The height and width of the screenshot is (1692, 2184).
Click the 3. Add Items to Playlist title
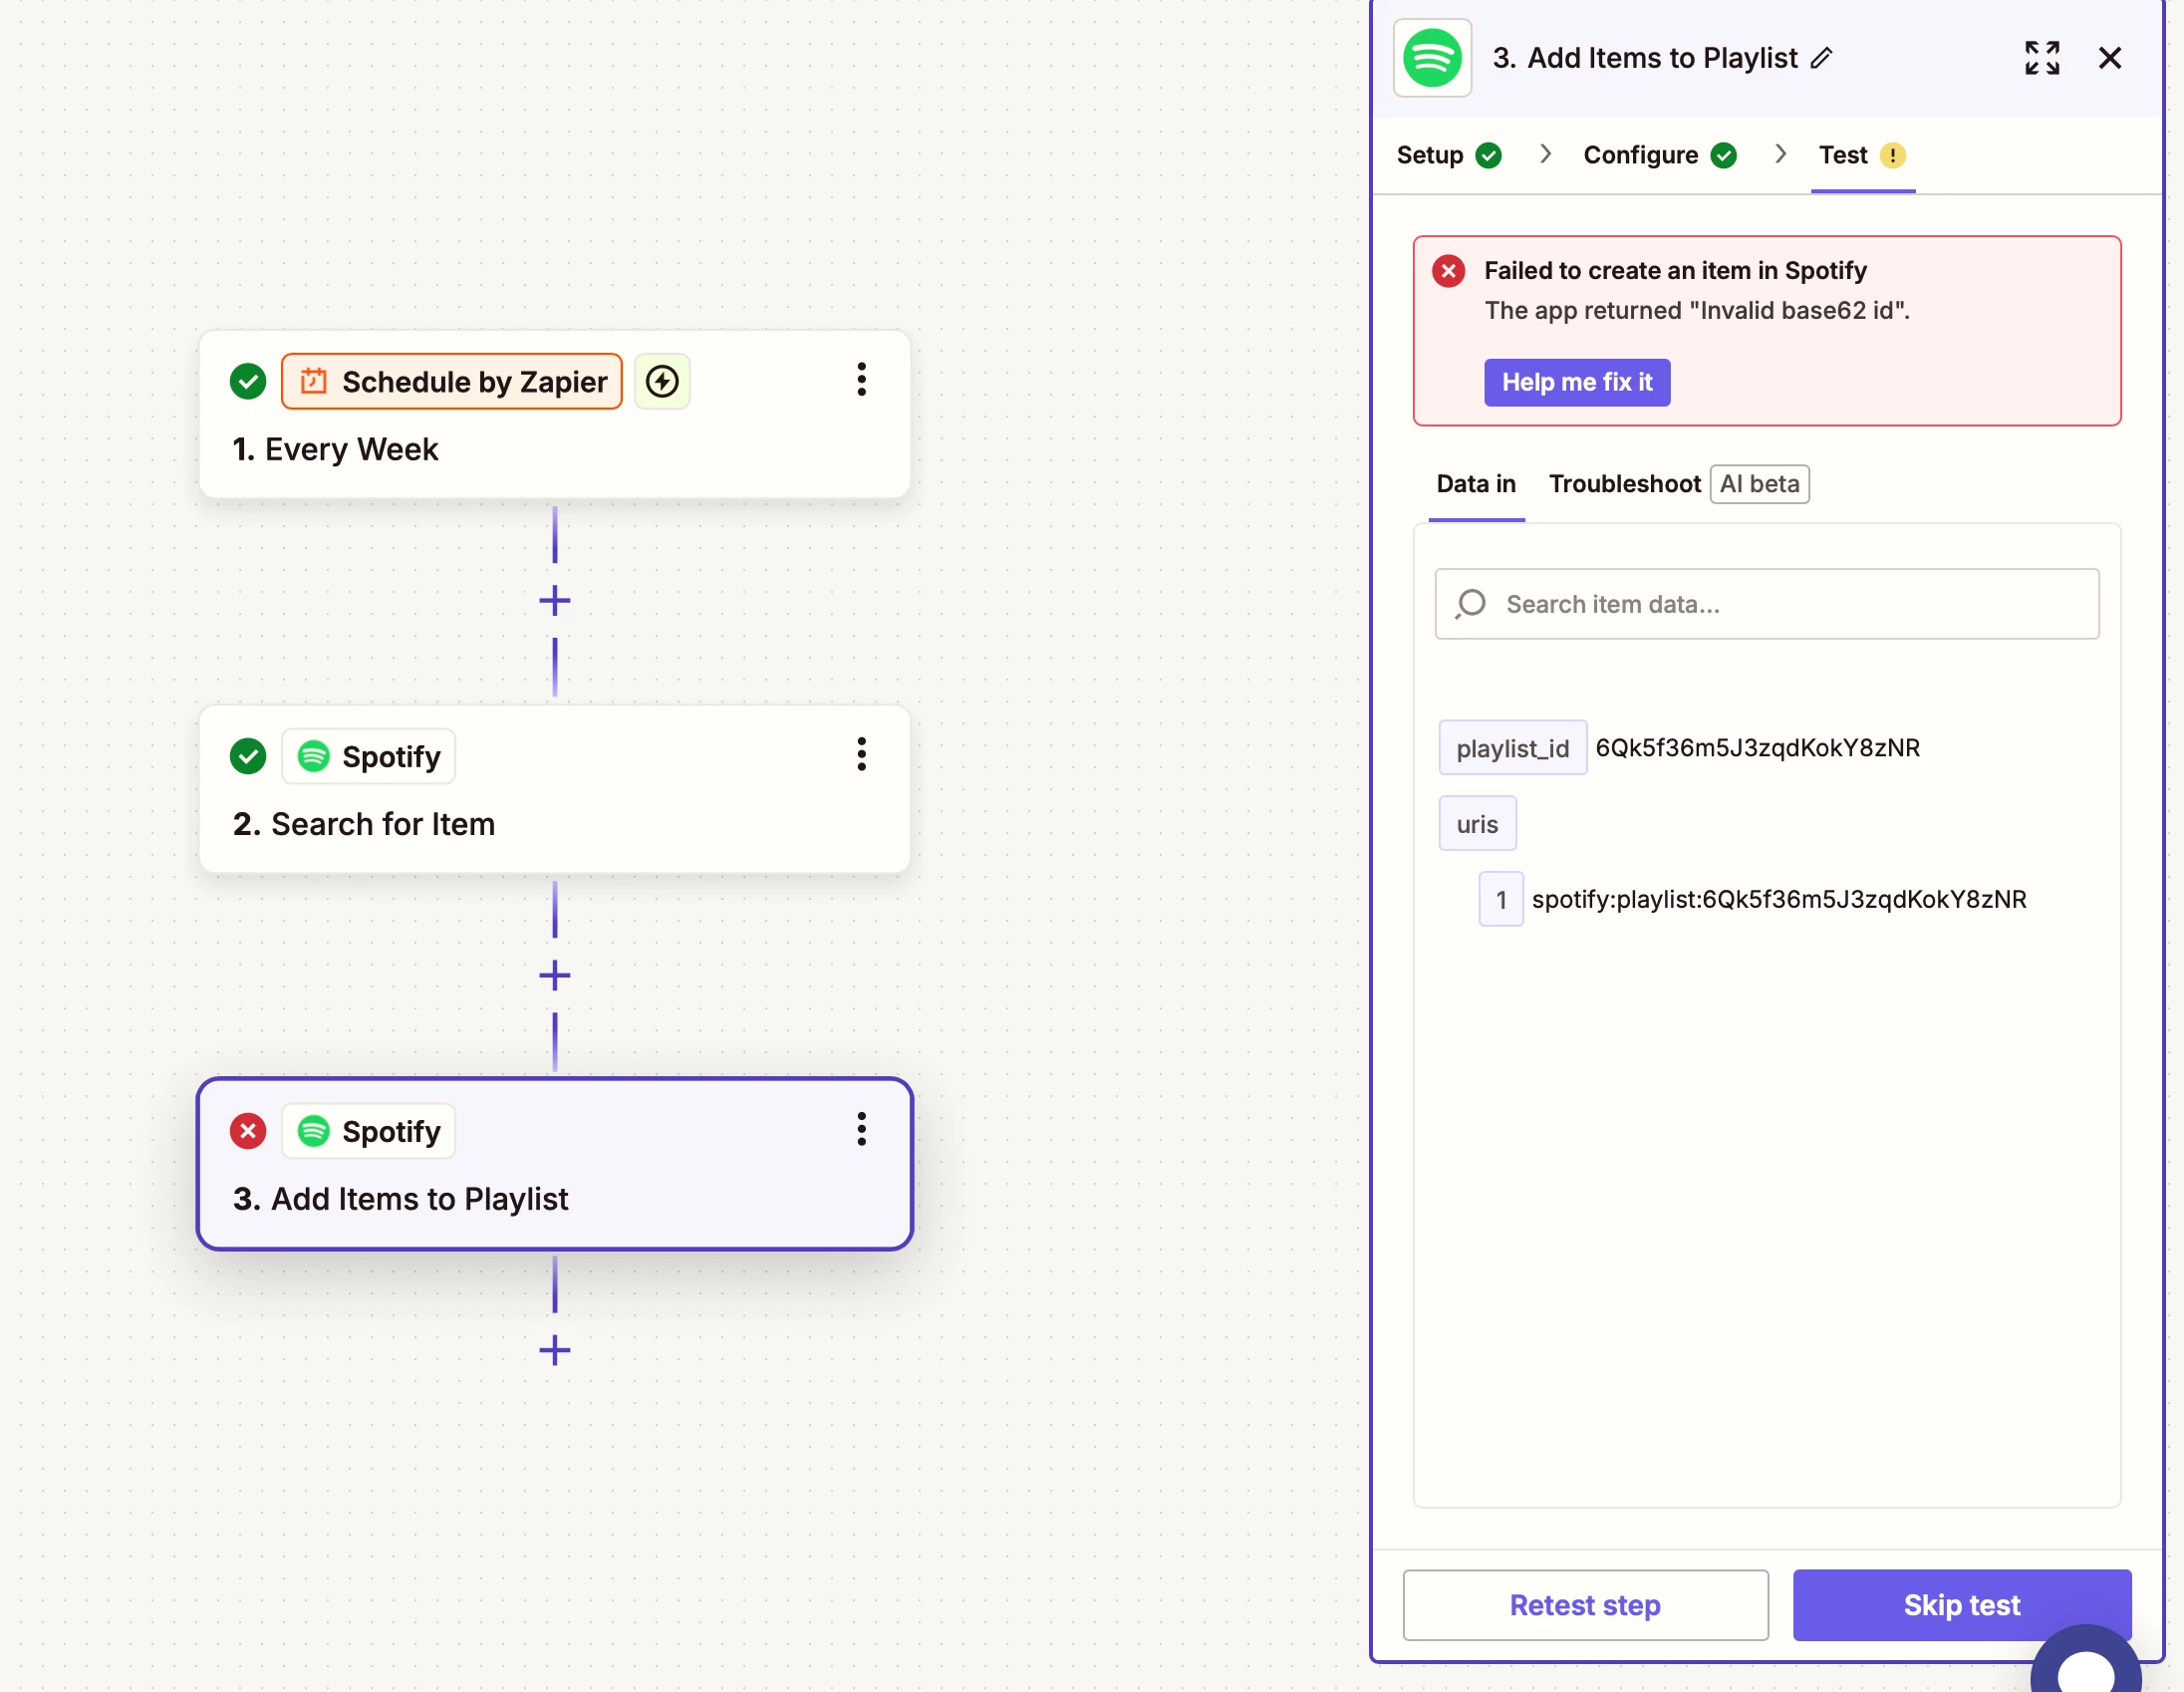click(x=1645, y=58)
